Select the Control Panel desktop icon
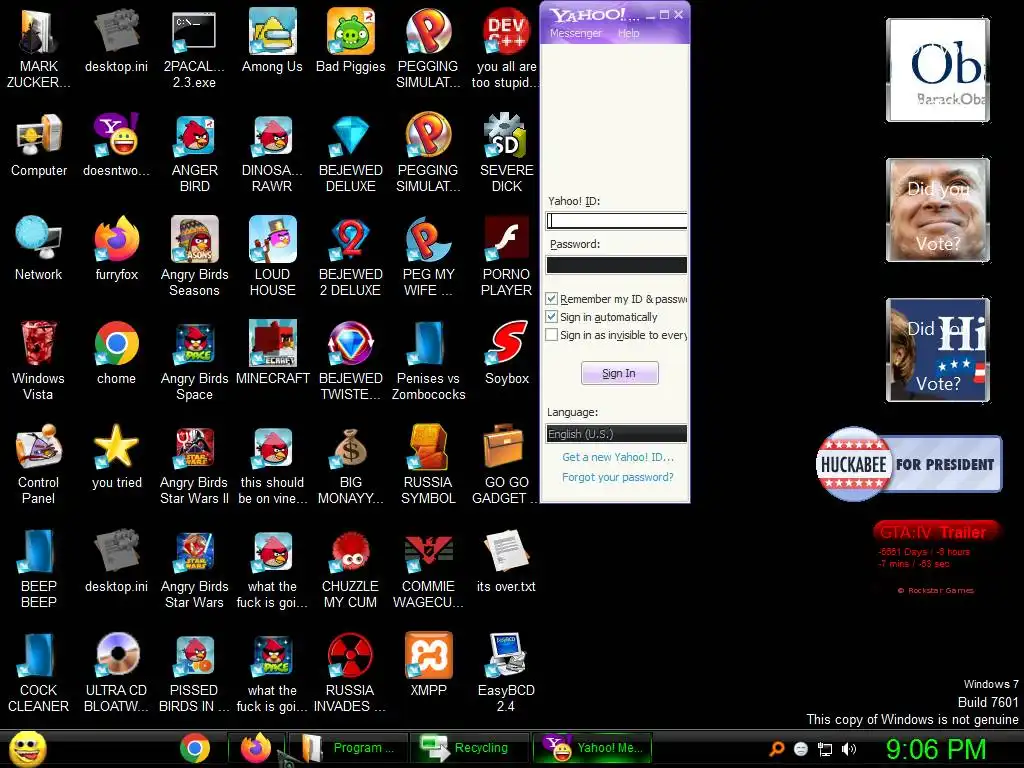1024x768 pixels. [x=39, y=464]
